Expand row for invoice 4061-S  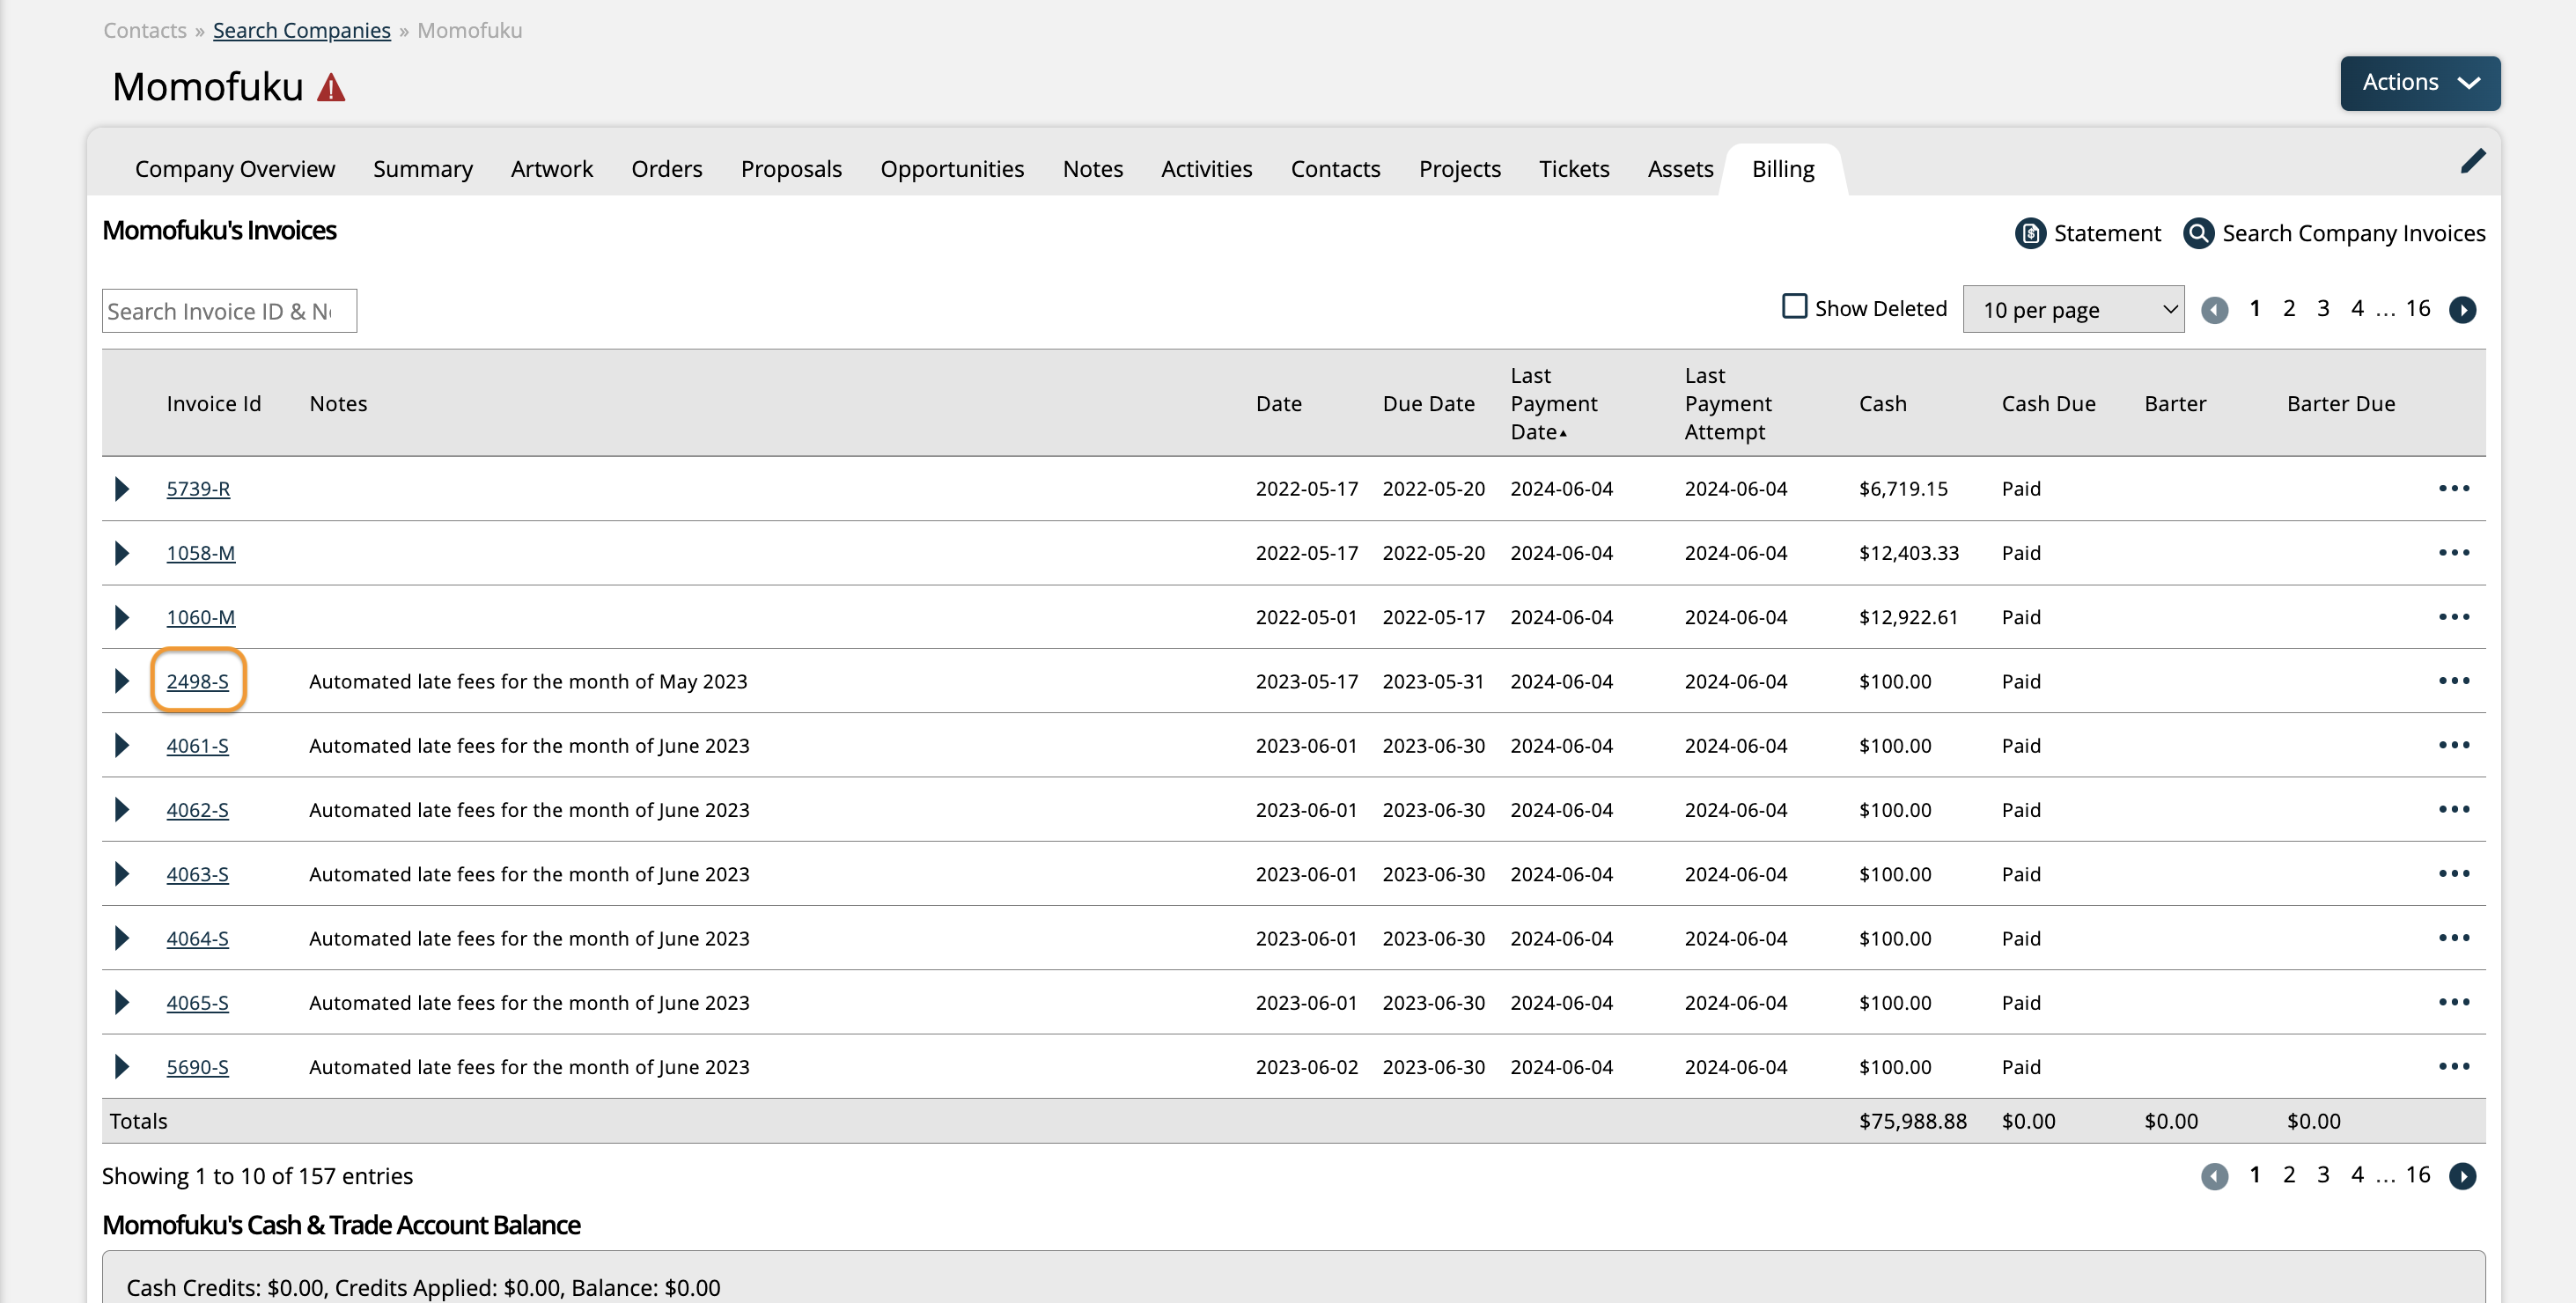[122, 745]
